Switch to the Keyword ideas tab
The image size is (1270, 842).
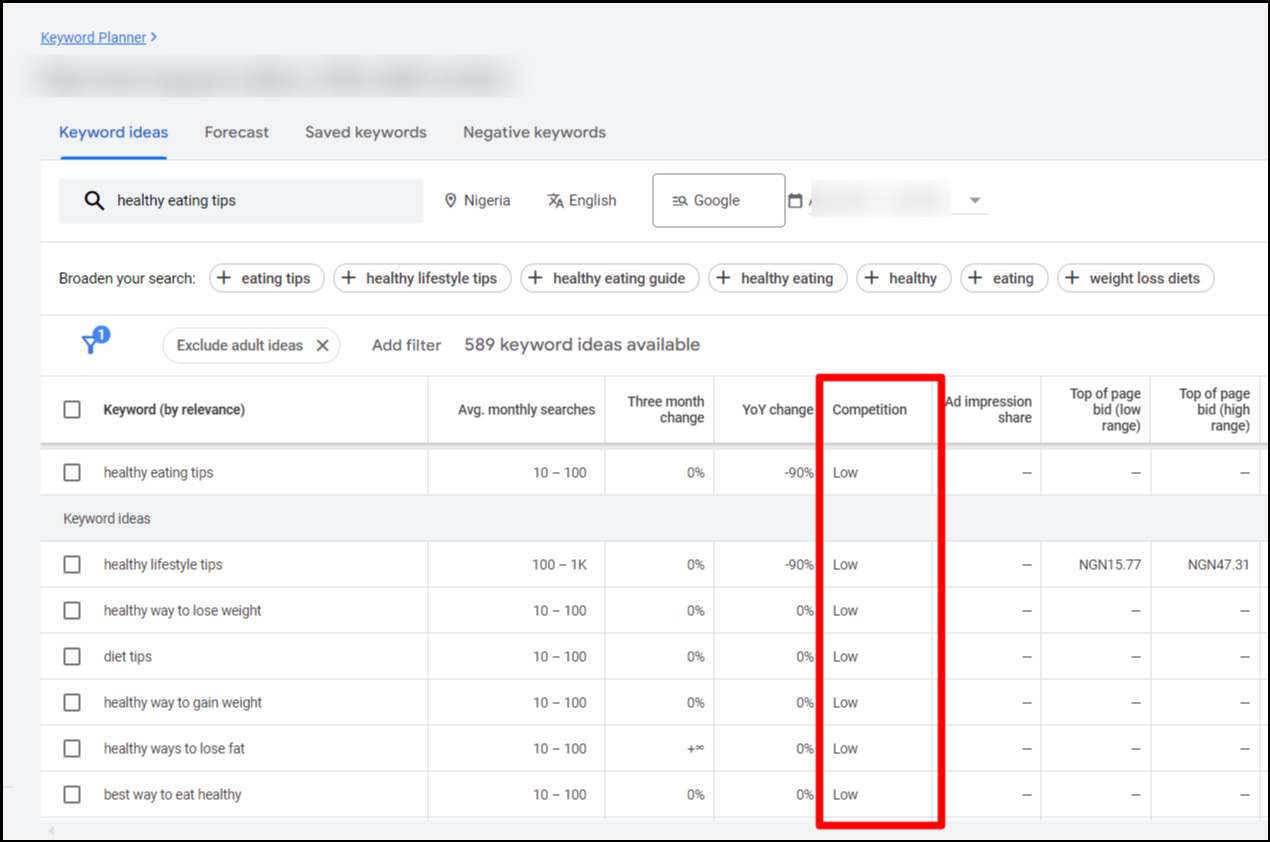114,132
